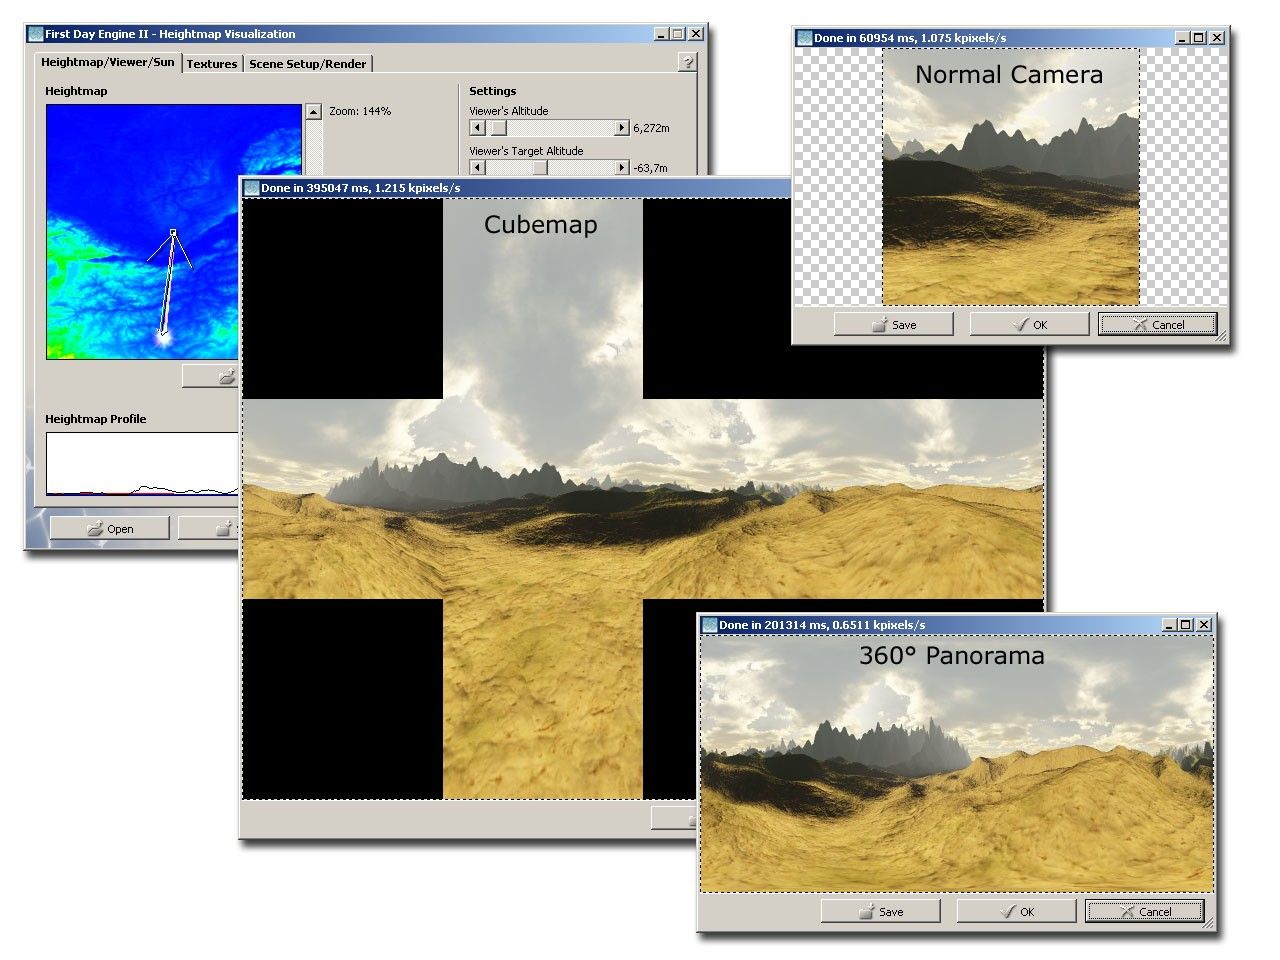Viewport: 1280px width, 960px height.
Task: Open the Scene Setup/Render tab
Action: click(x=307, y=63)
